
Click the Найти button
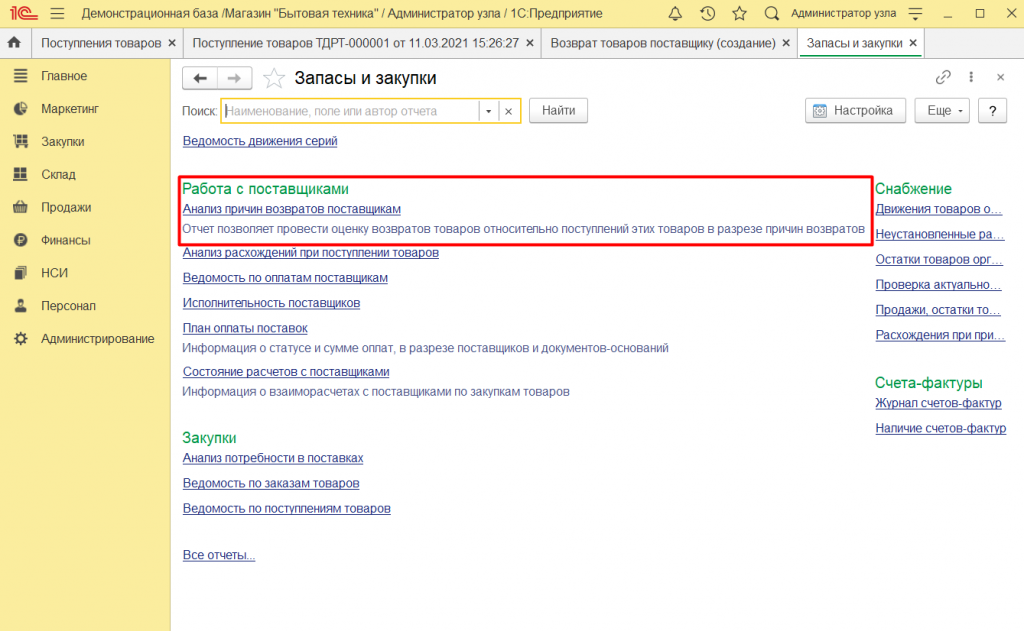point(558,111)
